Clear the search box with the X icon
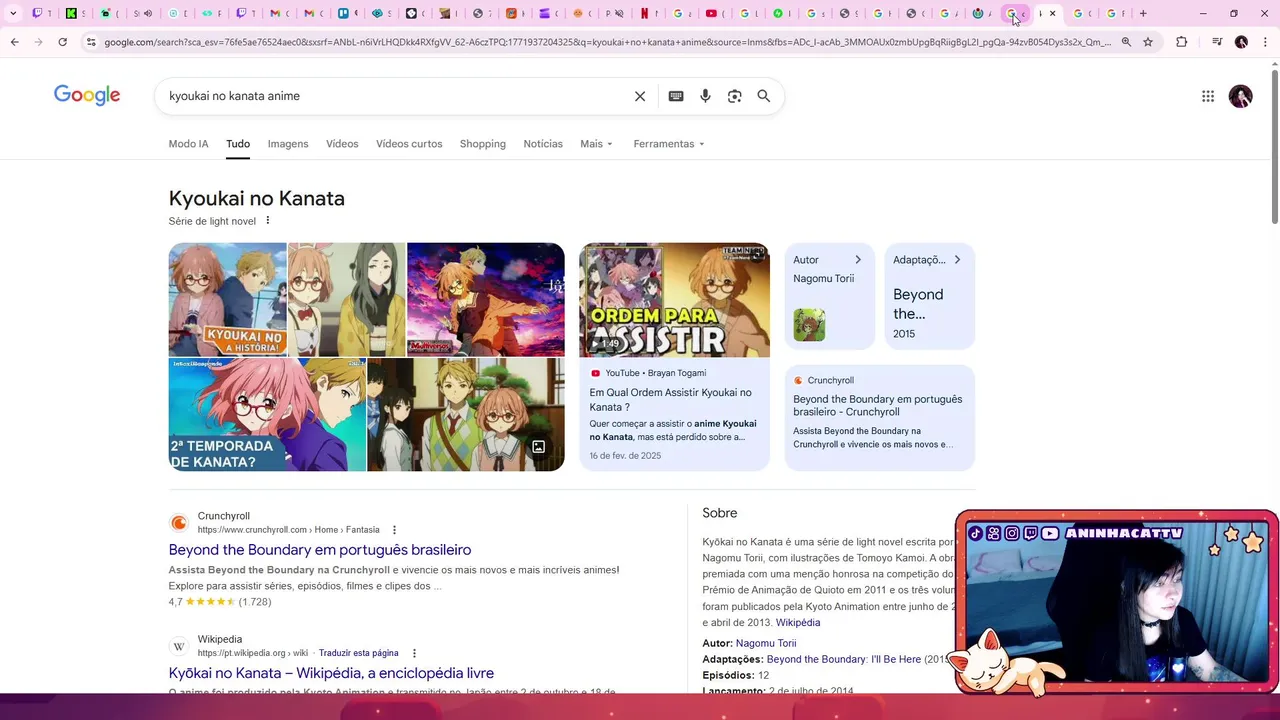Viewport: 1280px width, 720px height. pos(640,96)
